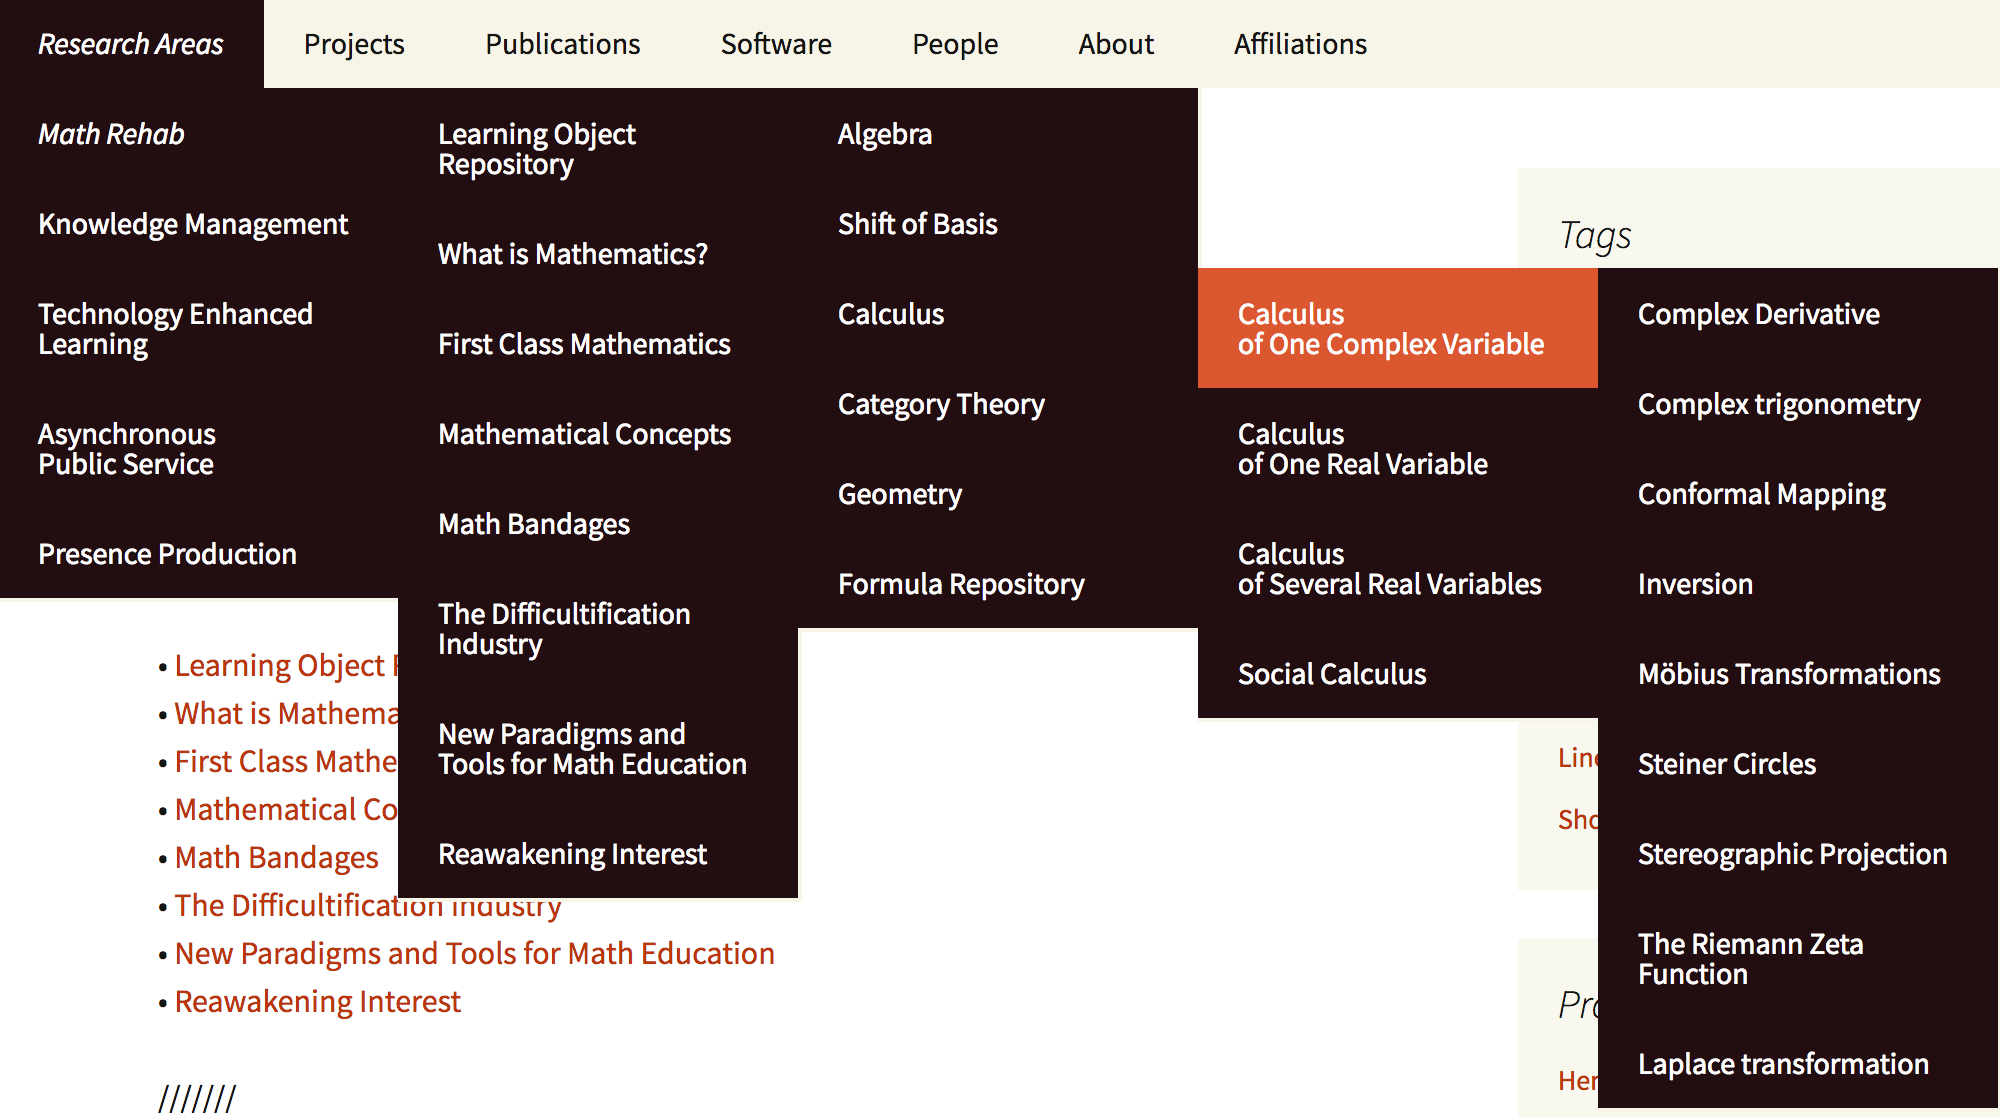Viewport: 2000px width, 1118px height.
Task: Select Technology Enhanced Learning submenu item
Action: click(175, 329)
